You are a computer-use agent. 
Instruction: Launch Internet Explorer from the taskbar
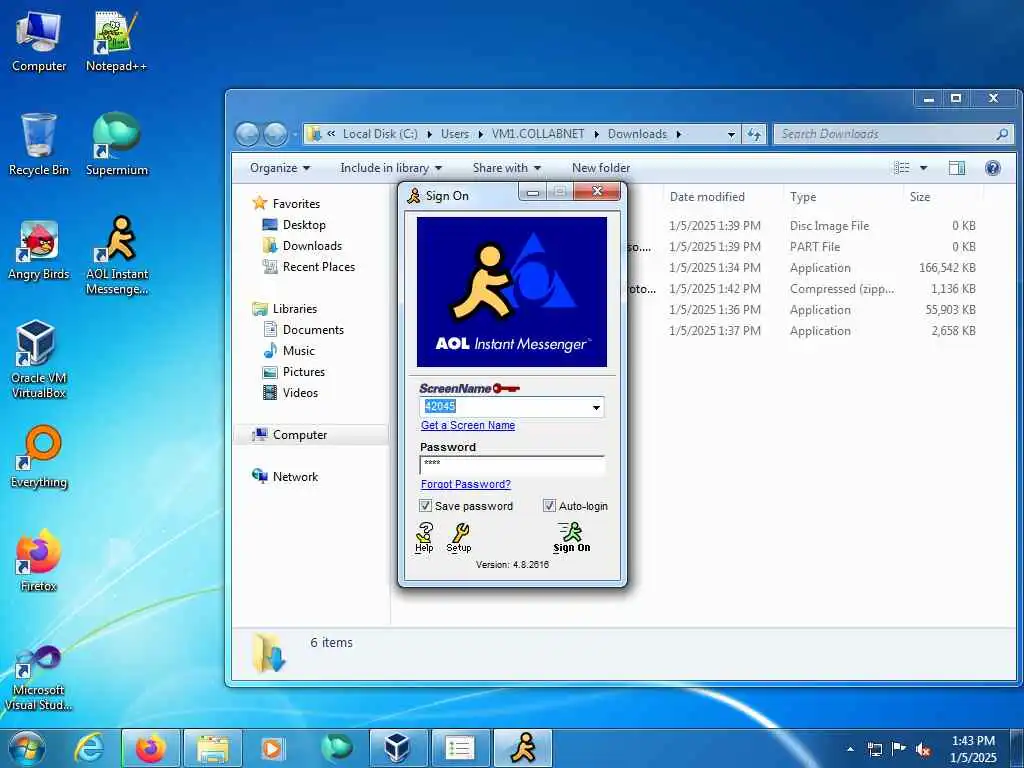(89, 748)
